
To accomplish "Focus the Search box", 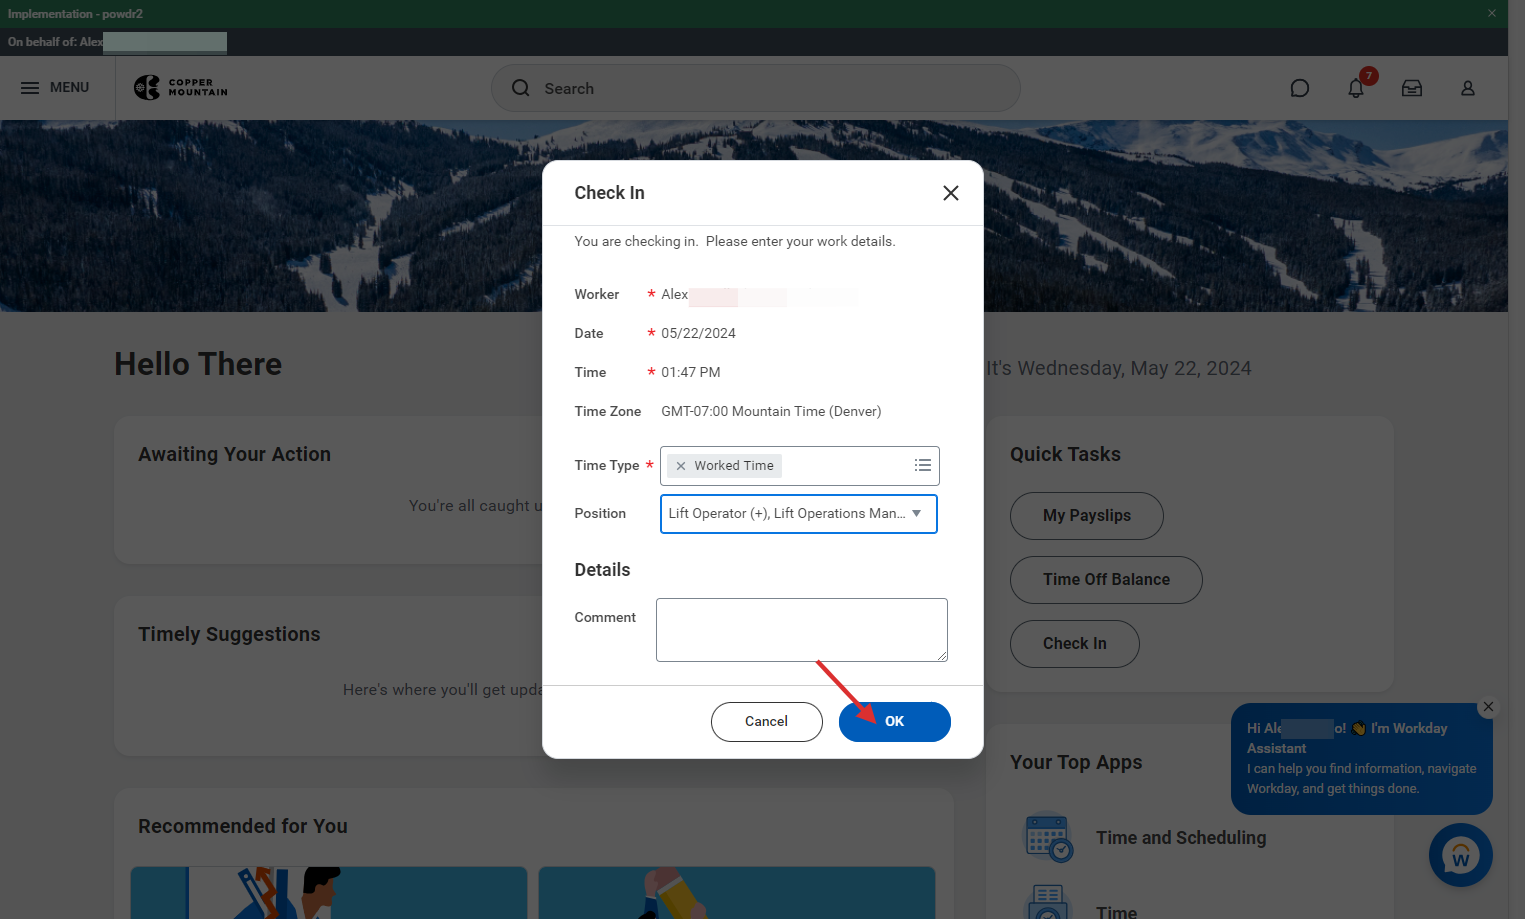I will pyautogui.click(x=755, y=88).
